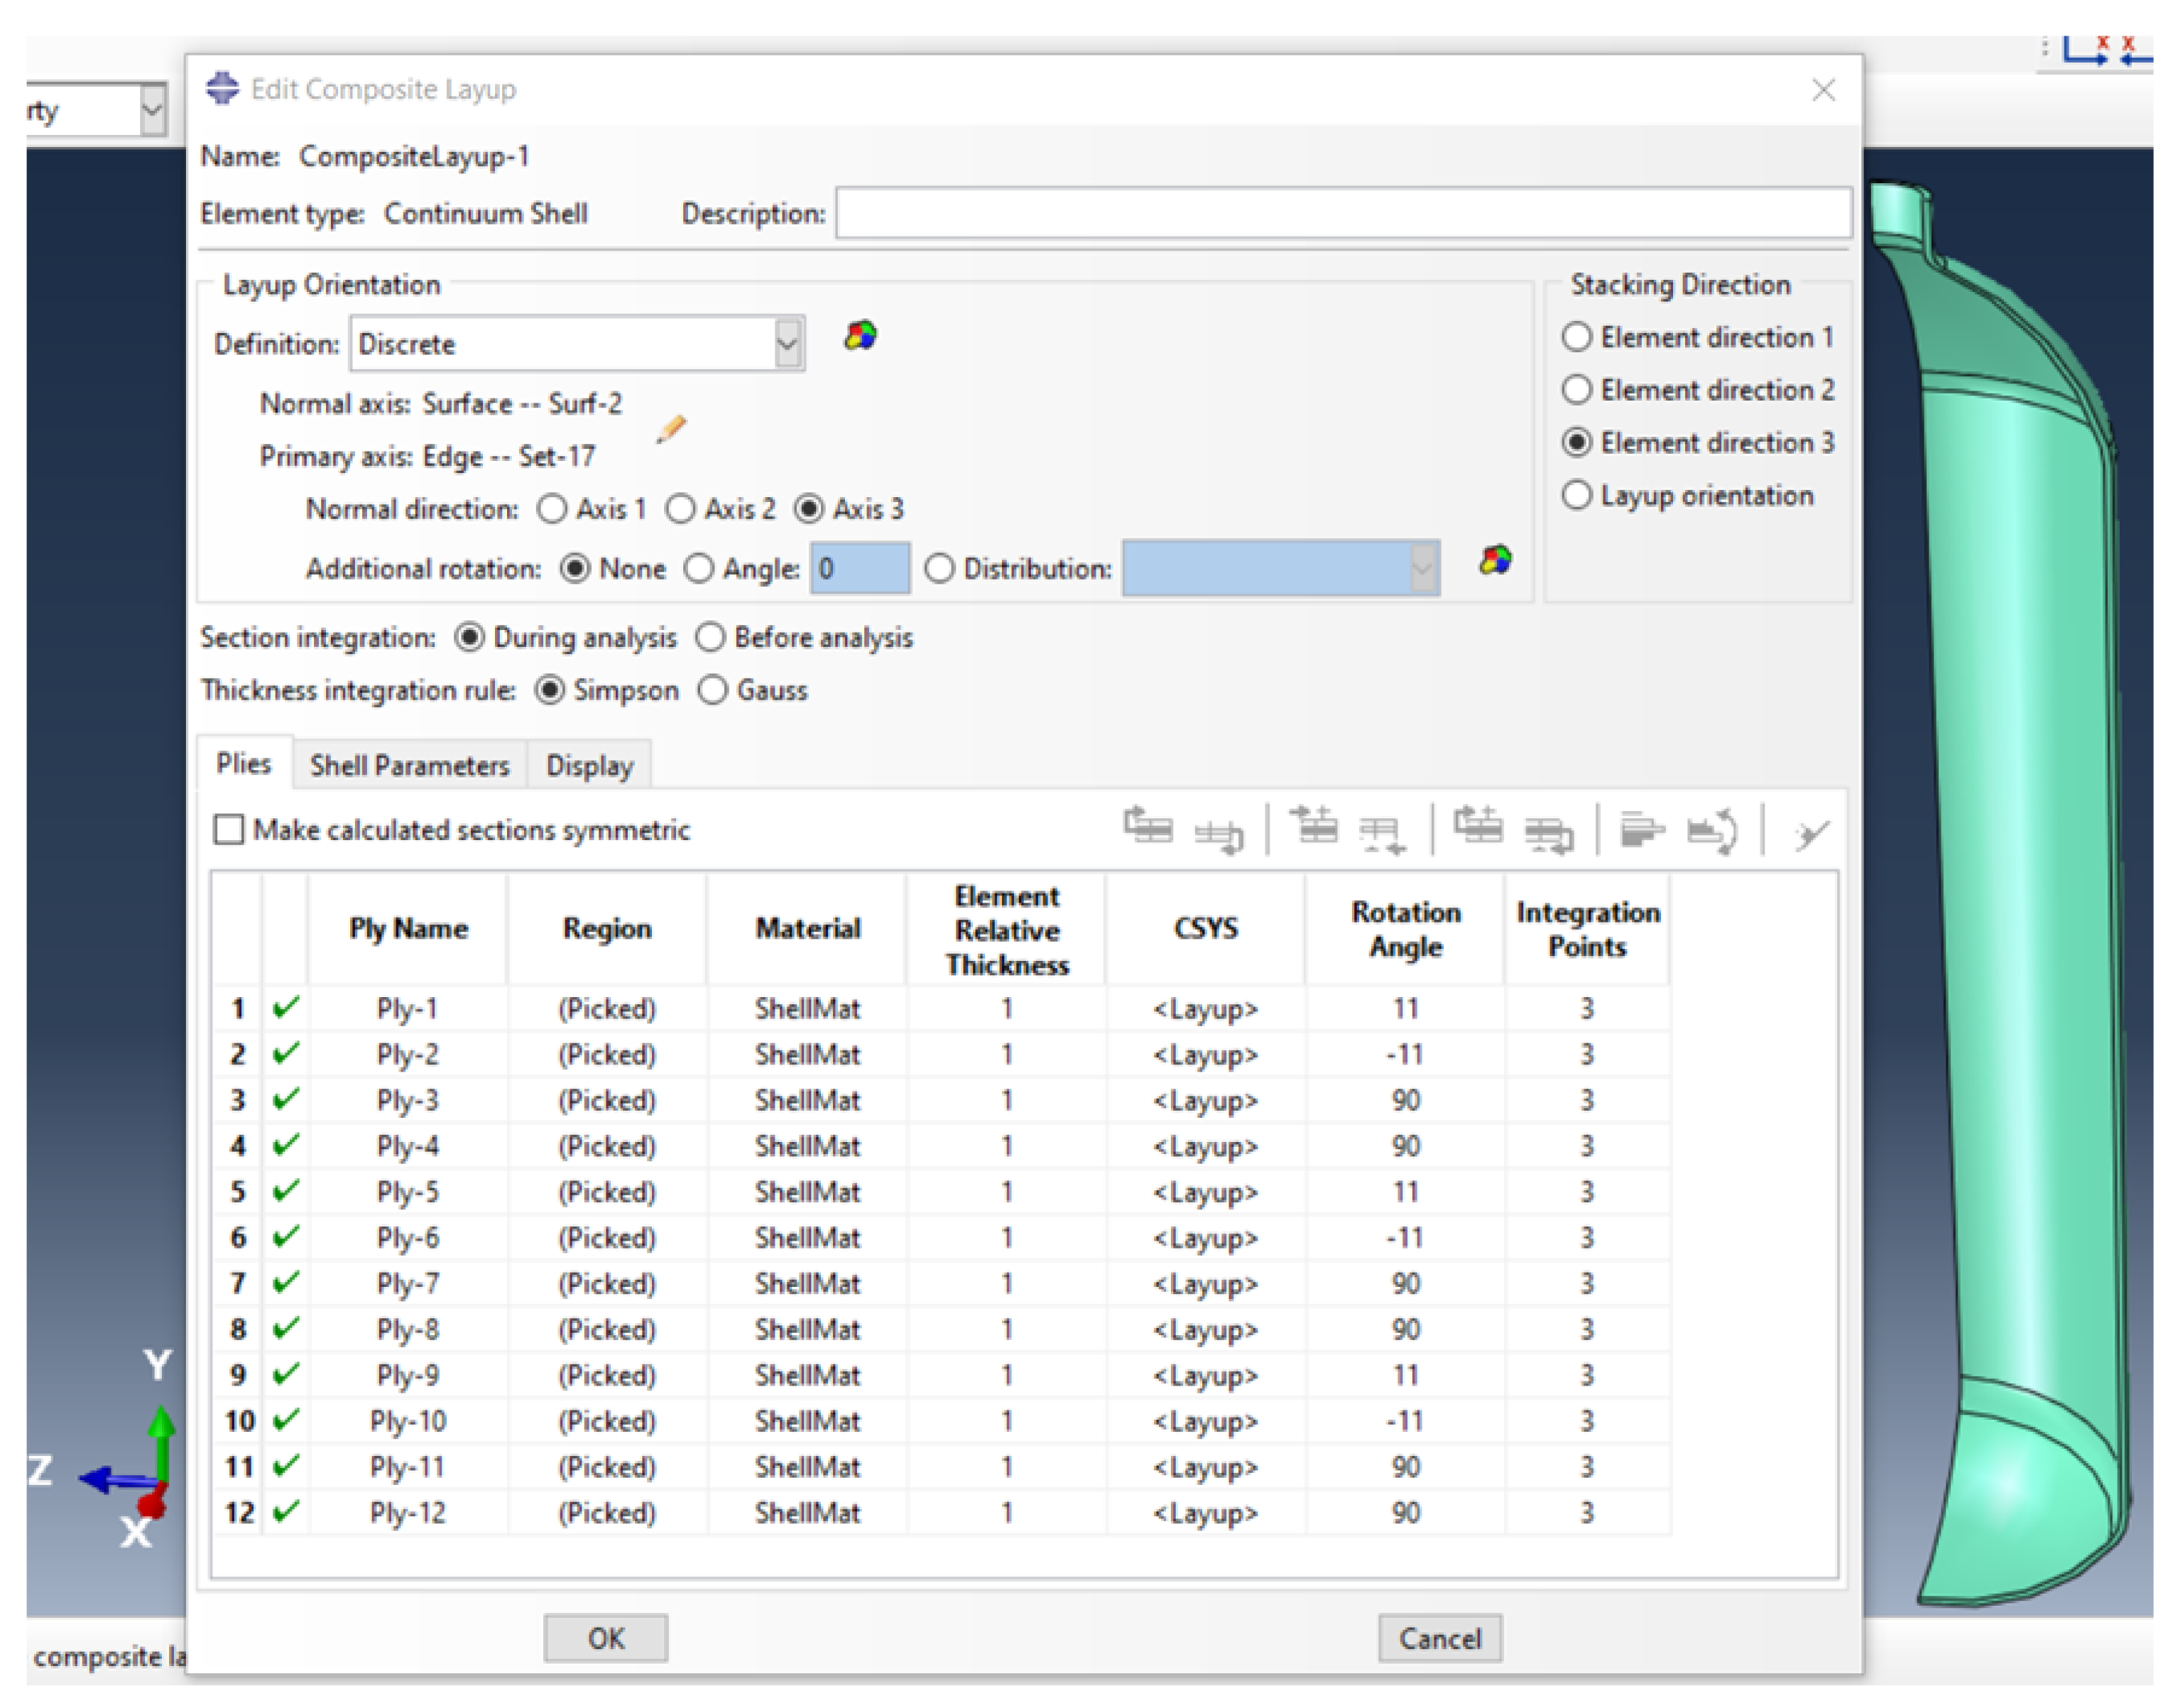Click the distribution create icon beside Distribution dropdown
The height and width of the screenshot is (1708, 2168).
point(1495,560)
